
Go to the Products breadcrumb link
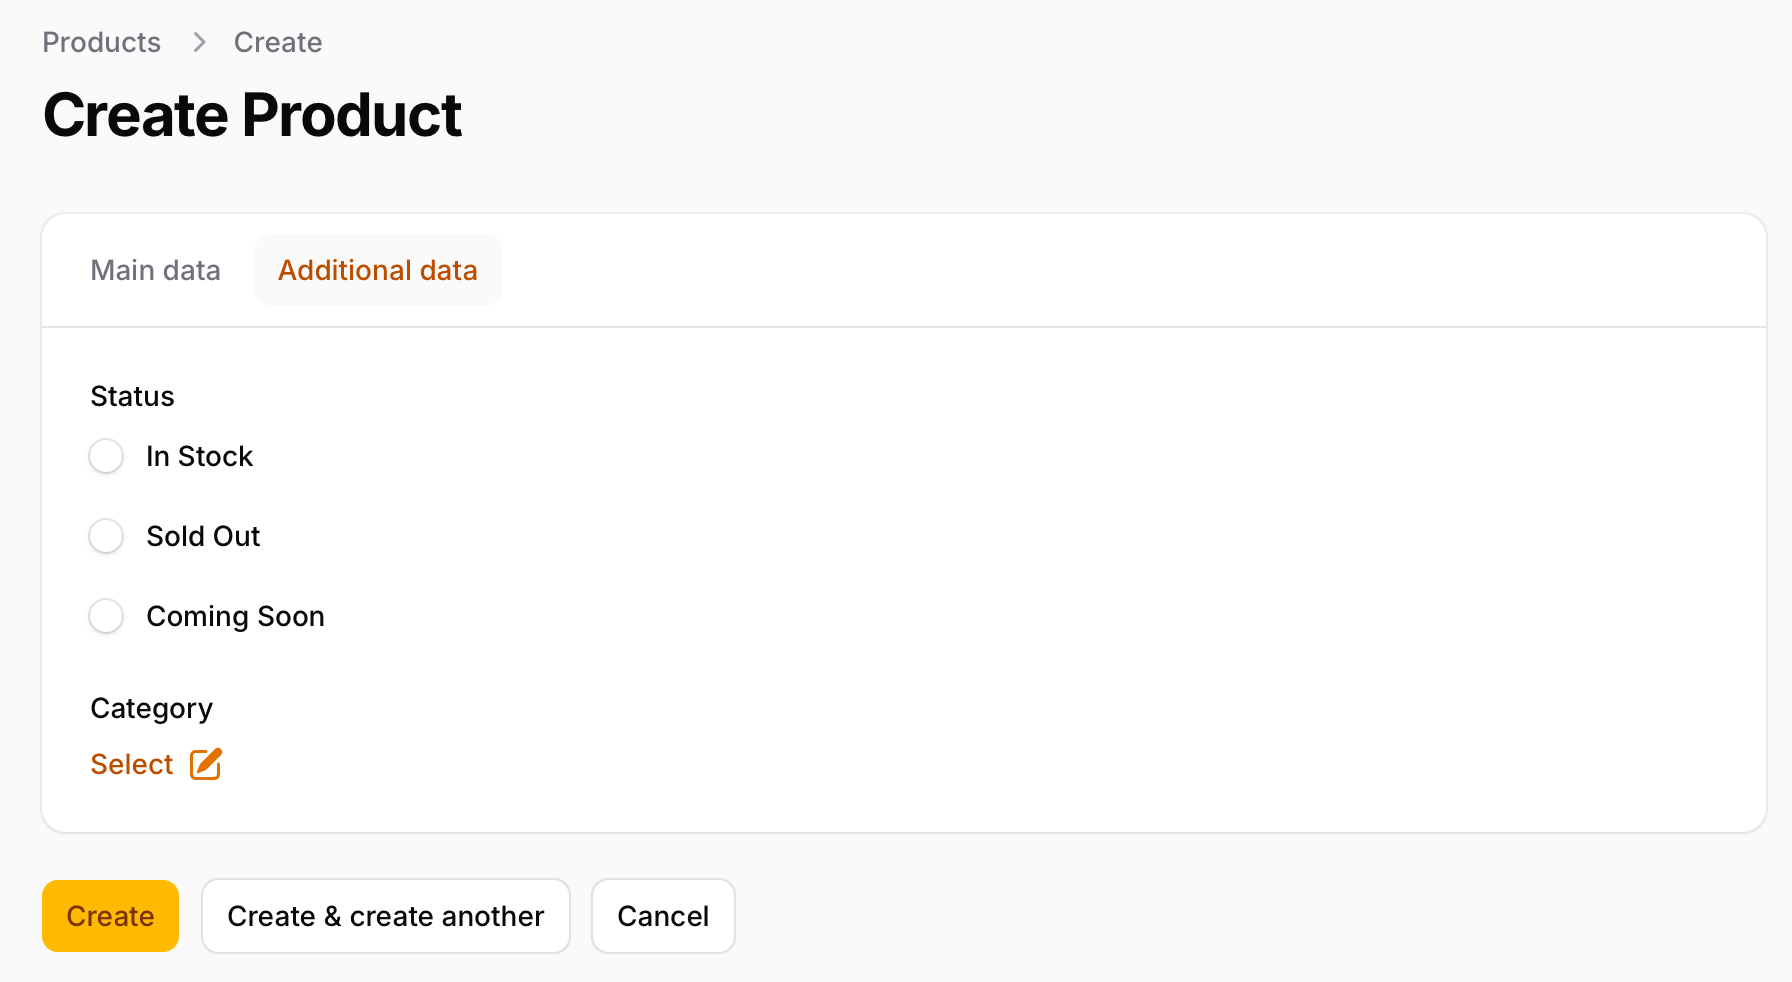(x=101, y=42)
